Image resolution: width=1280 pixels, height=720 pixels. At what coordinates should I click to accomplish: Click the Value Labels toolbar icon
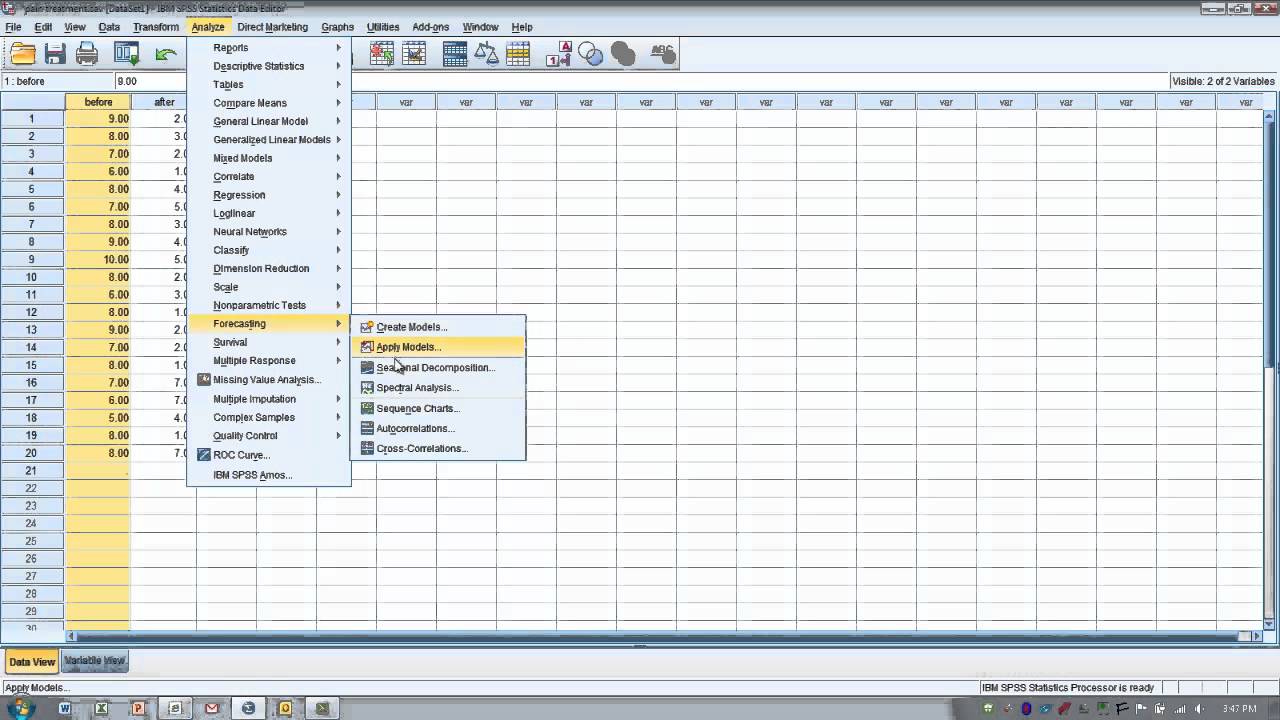[559, 55]
